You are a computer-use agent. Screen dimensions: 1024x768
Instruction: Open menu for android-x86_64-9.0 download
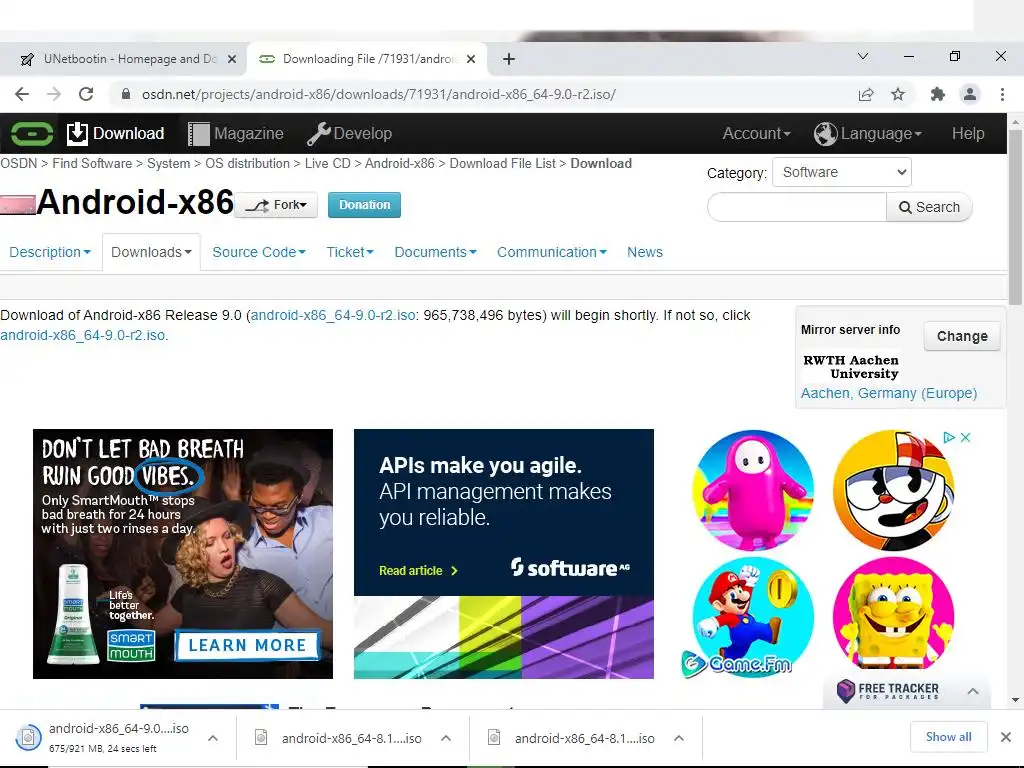click(213, 738)
